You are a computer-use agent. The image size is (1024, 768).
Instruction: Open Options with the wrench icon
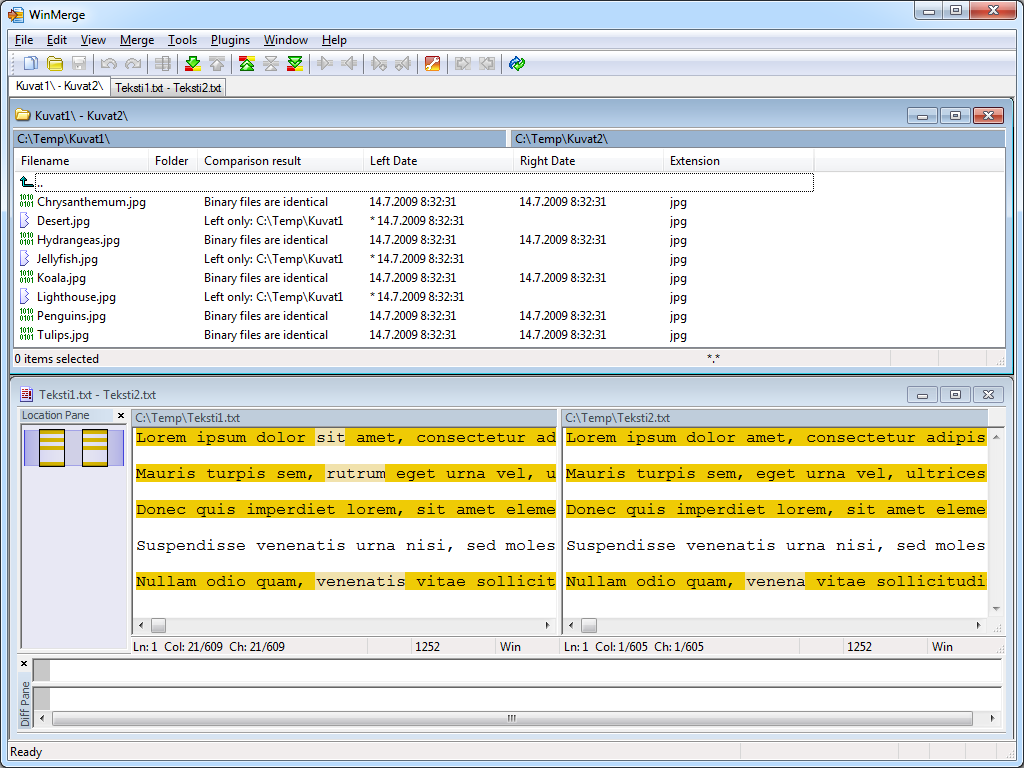coord(432,63)
